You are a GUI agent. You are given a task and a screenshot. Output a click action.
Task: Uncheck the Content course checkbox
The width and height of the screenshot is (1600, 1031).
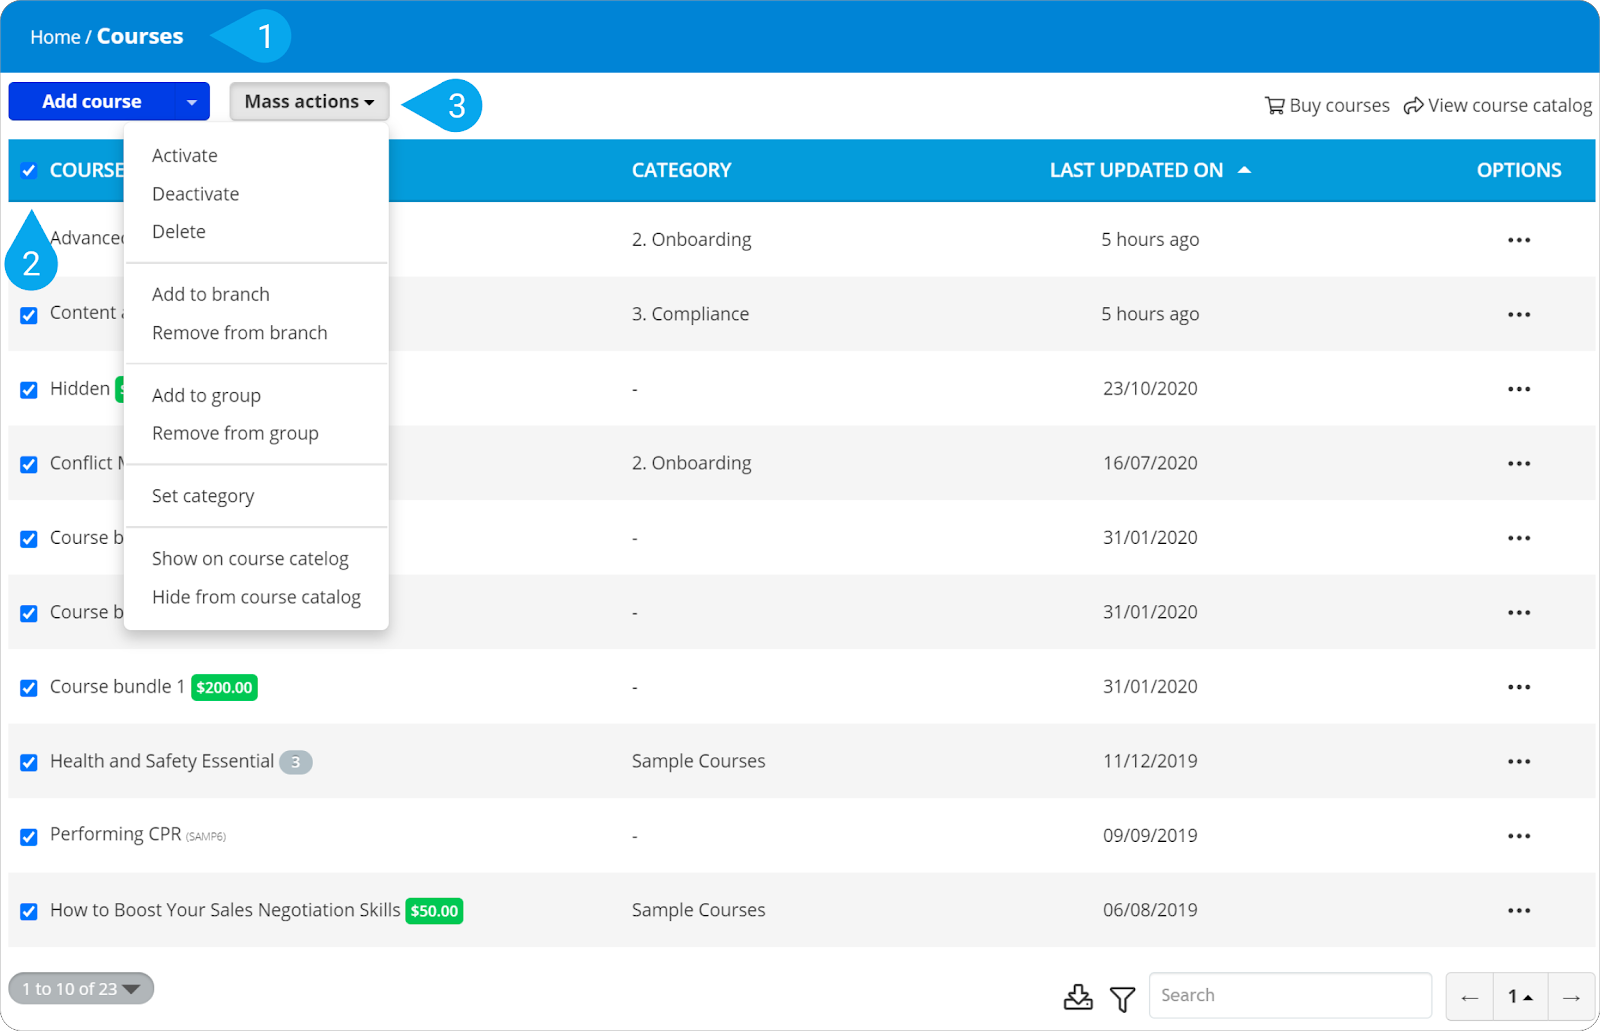click(x=29, y=315)
